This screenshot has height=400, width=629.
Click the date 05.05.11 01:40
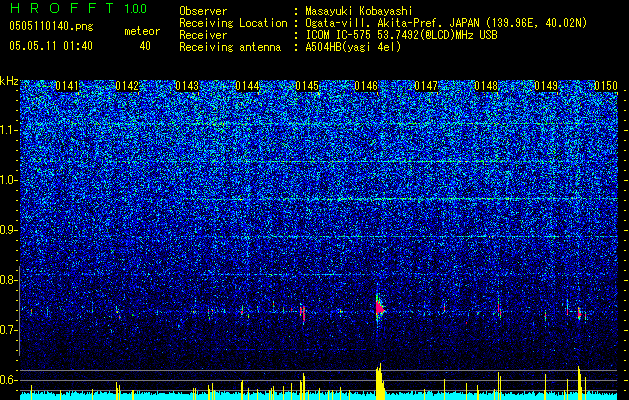coord(51,46)
